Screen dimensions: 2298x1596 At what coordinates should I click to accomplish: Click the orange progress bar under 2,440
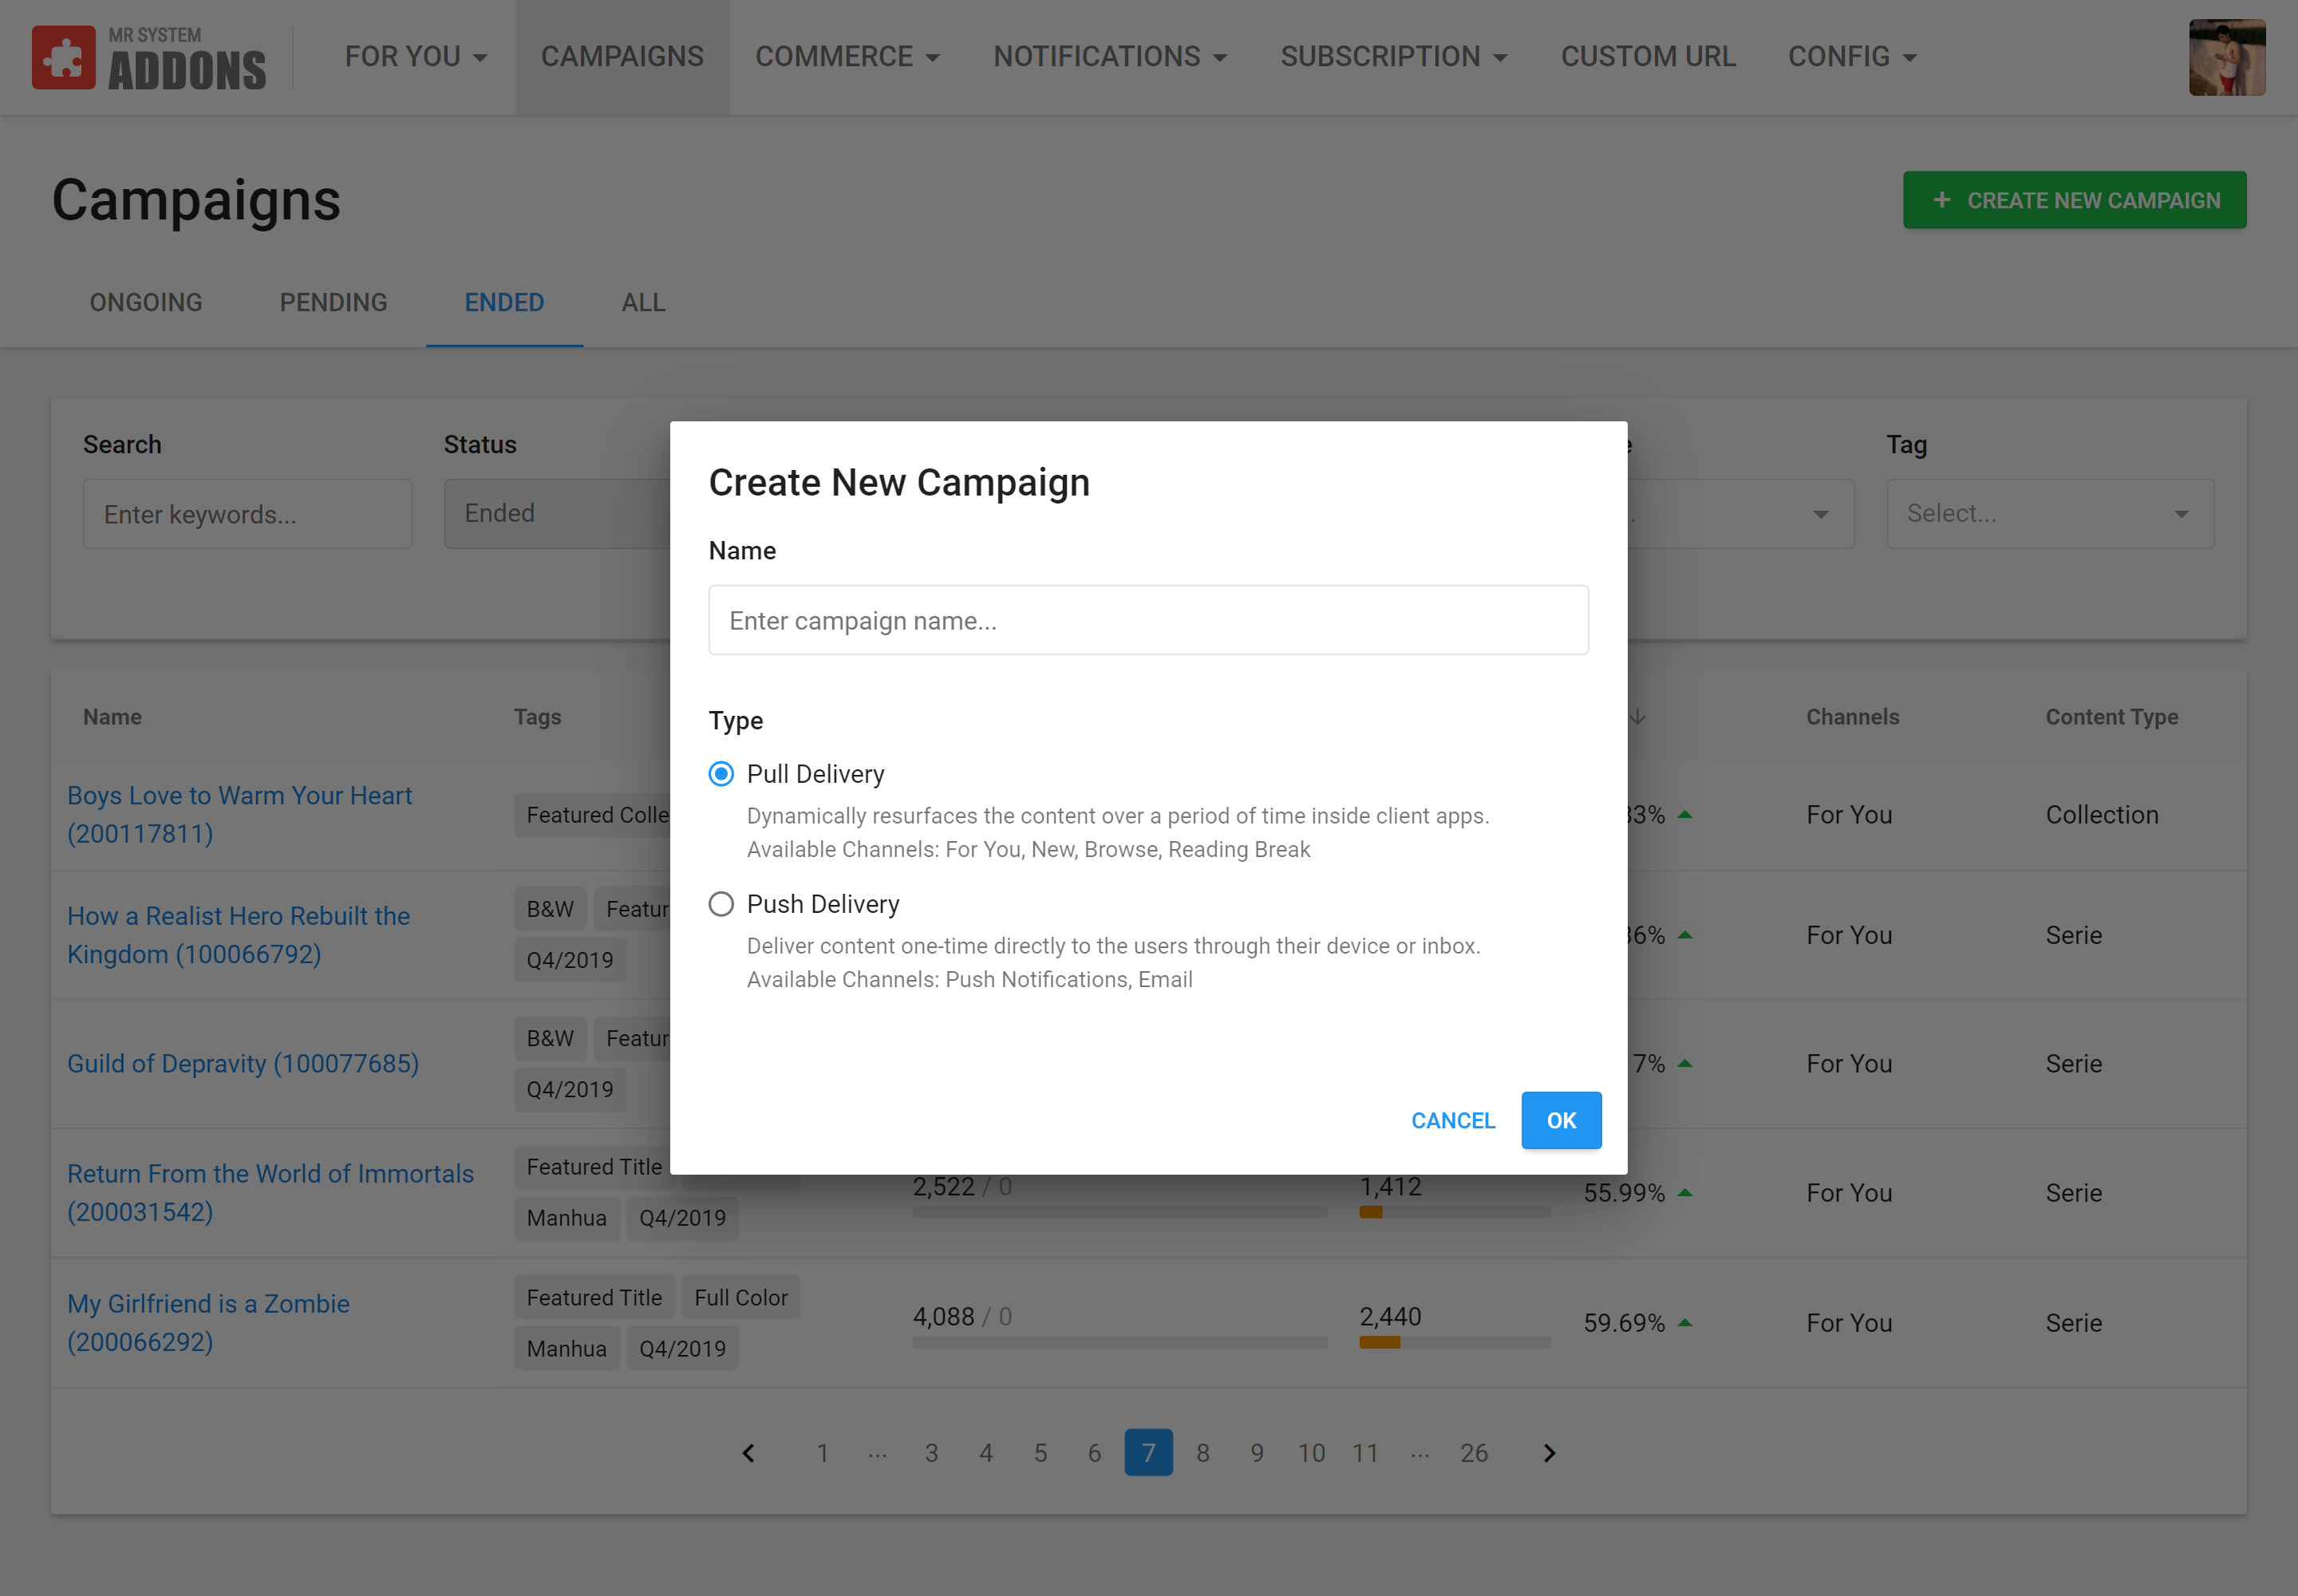(1379, 1343)
